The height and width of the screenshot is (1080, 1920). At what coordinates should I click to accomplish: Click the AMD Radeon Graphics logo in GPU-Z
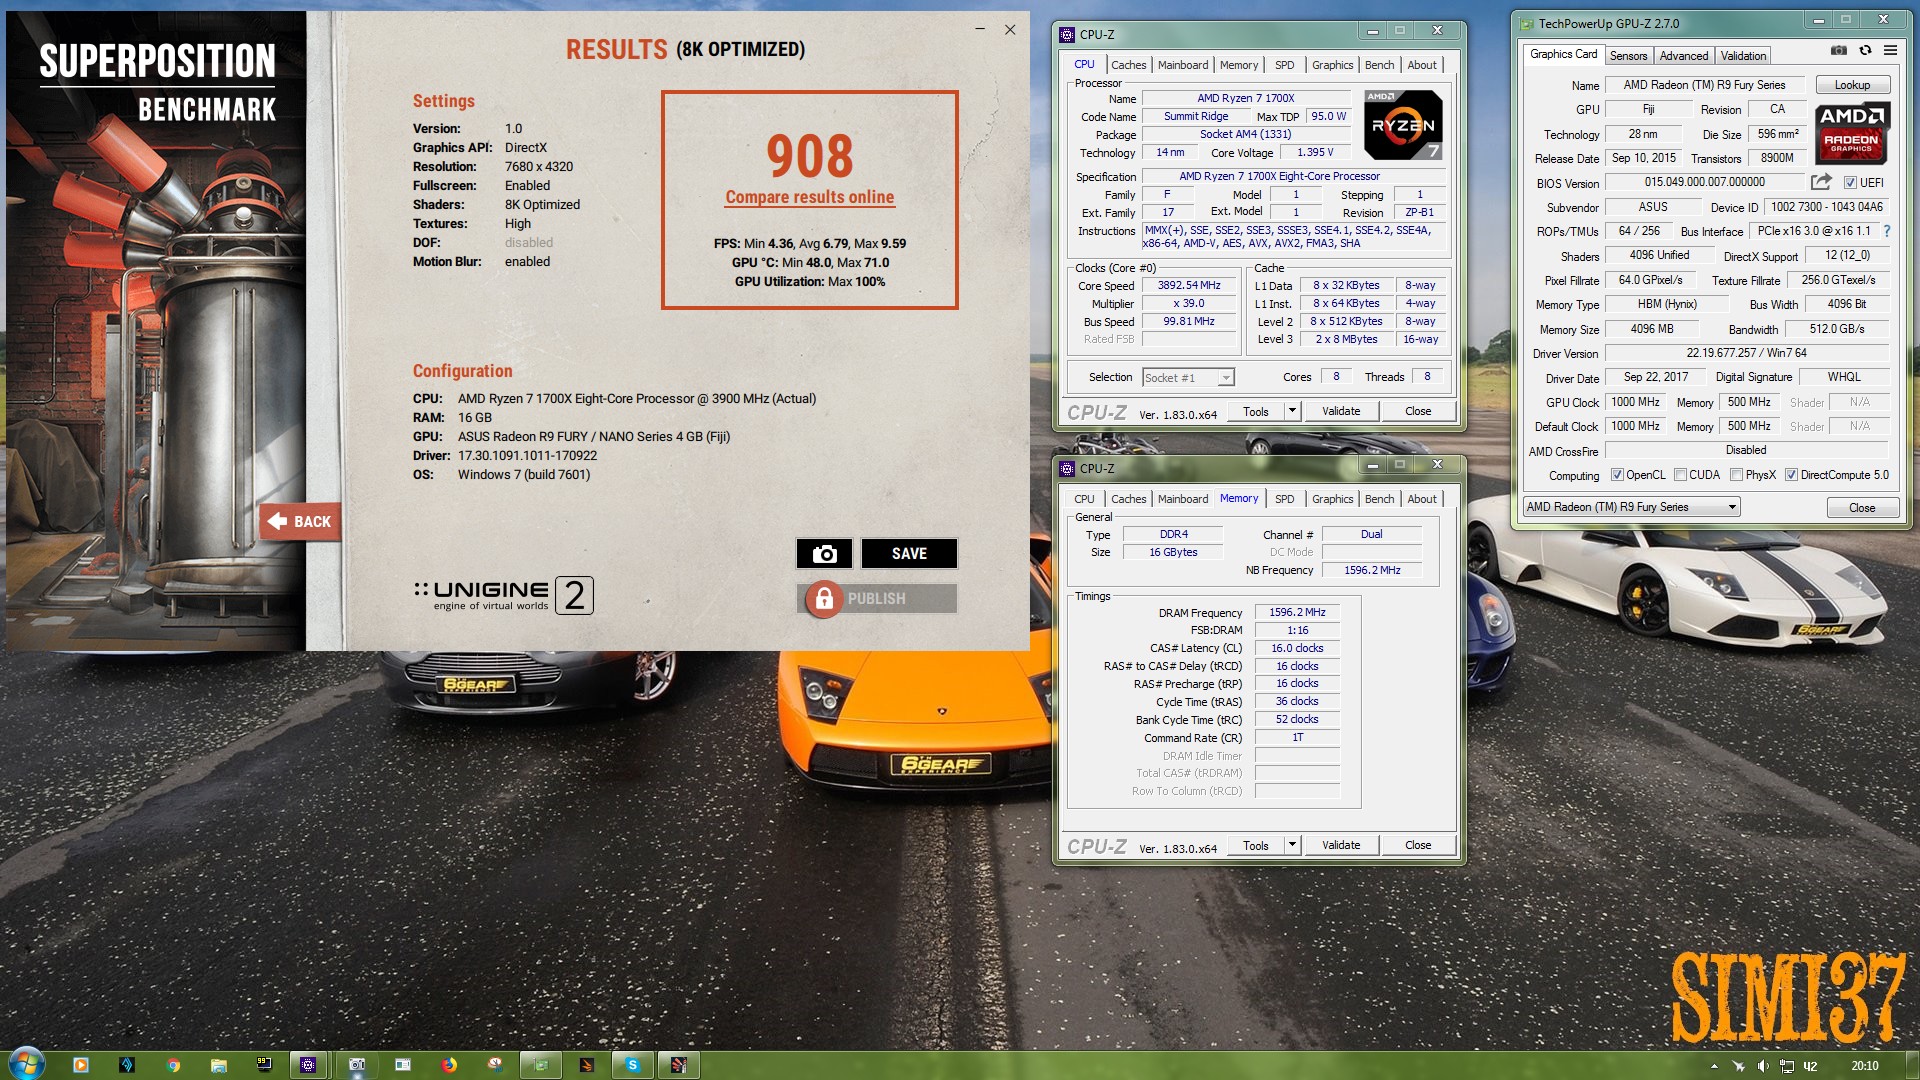click(1851, 133)
